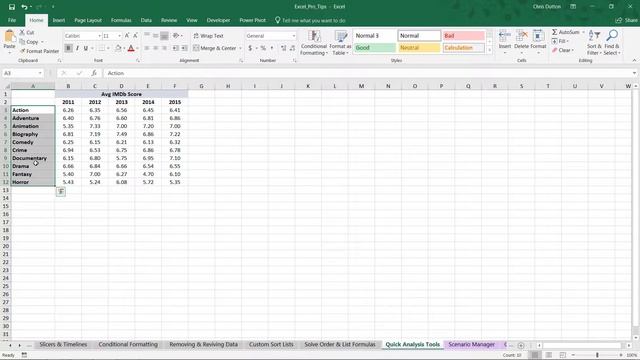The image size is (640, 360).
Task: Click Wrap Text button
Action: click(x=208, y=36)
